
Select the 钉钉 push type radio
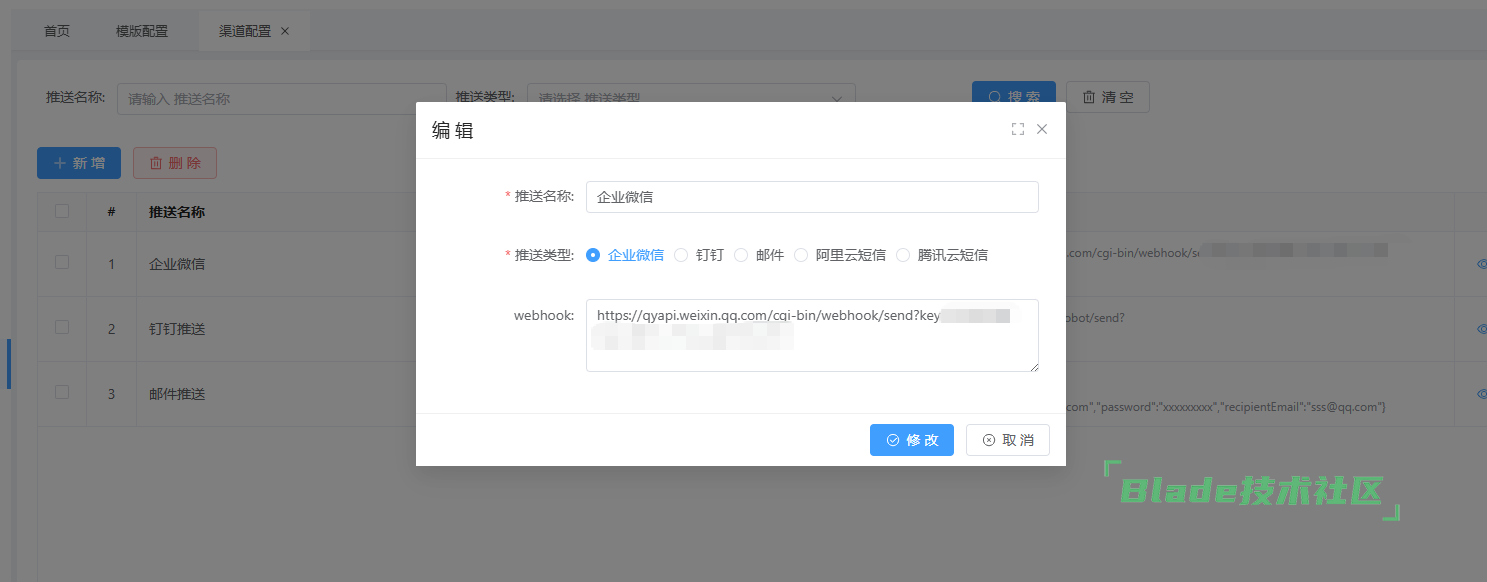681,255
